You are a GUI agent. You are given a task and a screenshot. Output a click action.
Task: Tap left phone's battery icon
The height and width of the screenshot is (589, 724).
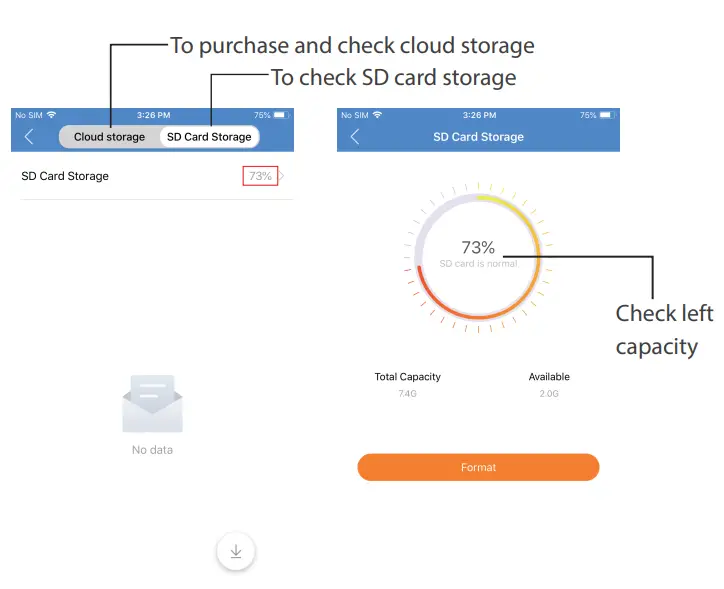(282, 116)
